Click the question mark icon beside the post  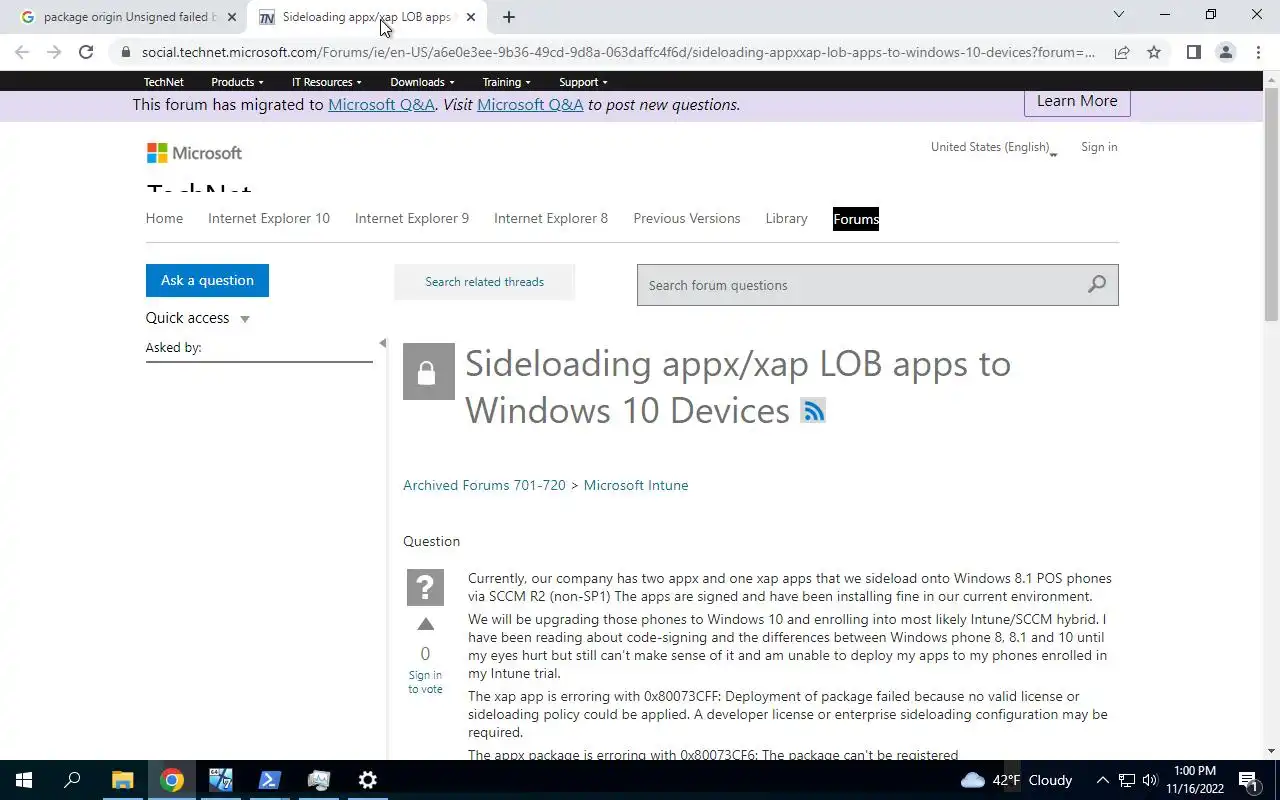[x=425, y=587]
